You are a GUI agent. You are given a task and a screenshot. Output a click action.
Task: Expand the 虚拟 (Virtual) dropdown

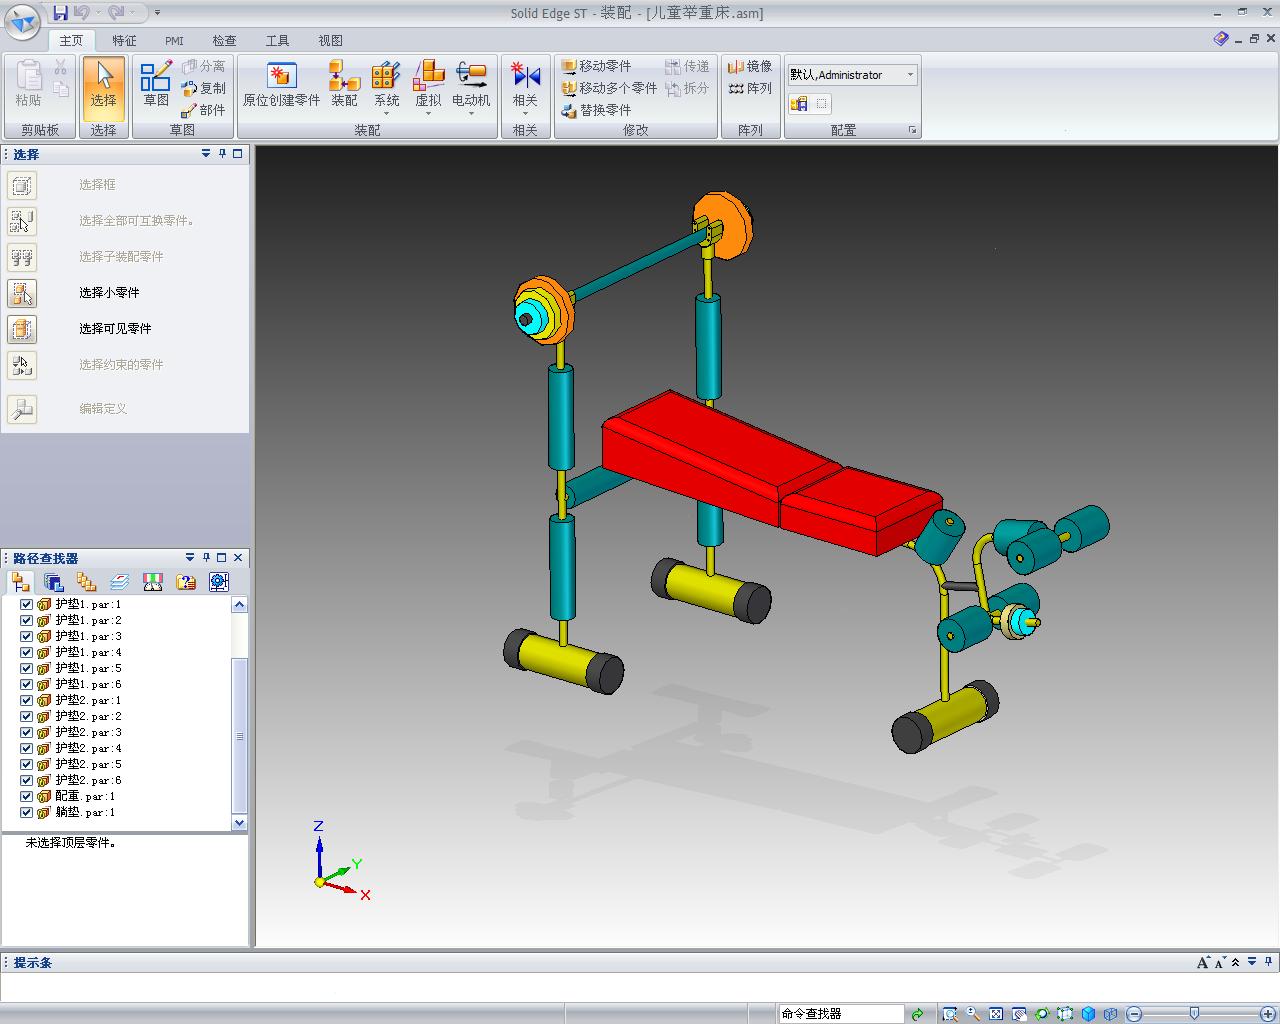coord(428,113)
